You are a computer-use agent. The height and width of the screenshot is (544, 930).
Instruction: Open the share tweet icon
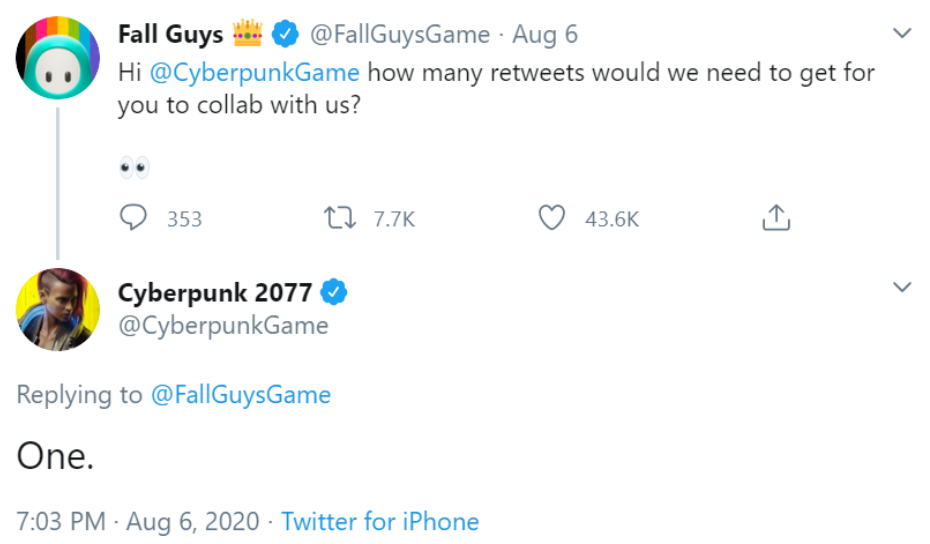776,217
